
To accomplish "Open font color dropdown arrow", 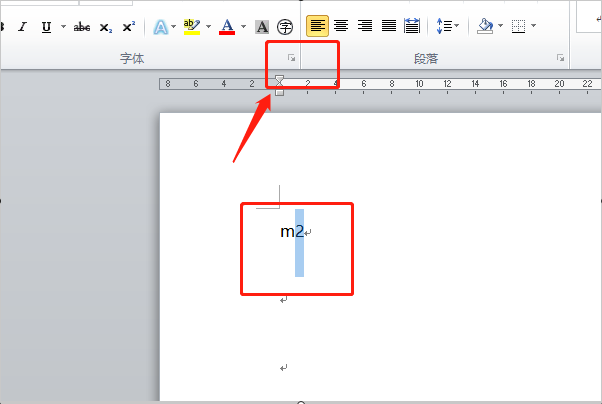I will click(x=243, y=26).
